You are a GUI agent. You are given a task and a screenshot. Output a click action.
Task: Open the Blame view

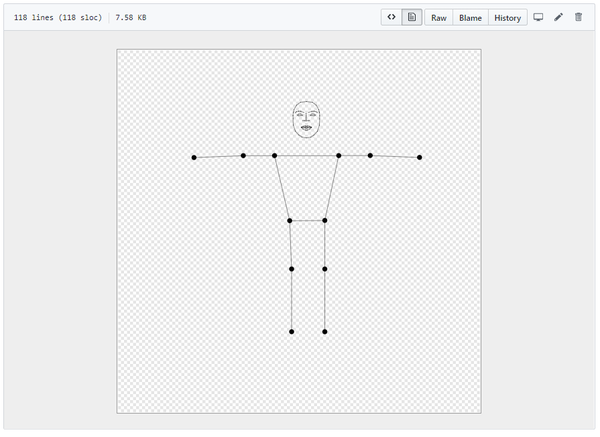click(x=470, y=18)
